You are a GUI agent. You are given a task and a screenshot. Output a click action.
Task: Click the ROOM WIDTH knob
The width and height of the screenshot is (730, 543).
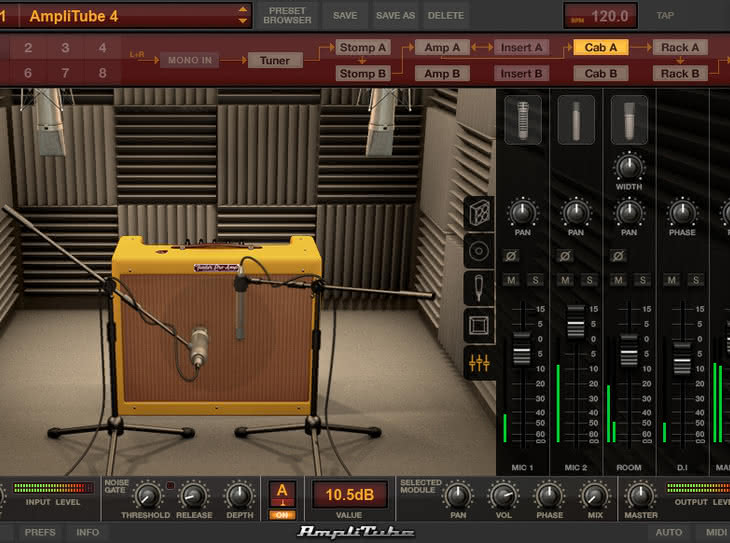(629, 167)
